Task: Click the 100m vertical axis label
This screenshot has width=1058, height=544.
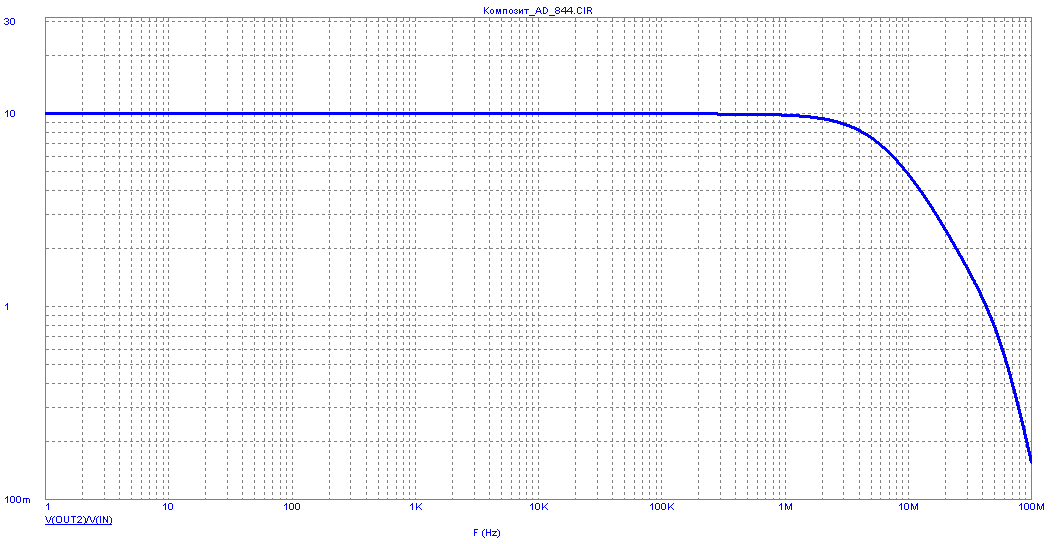Action: [x=18, y=500]
